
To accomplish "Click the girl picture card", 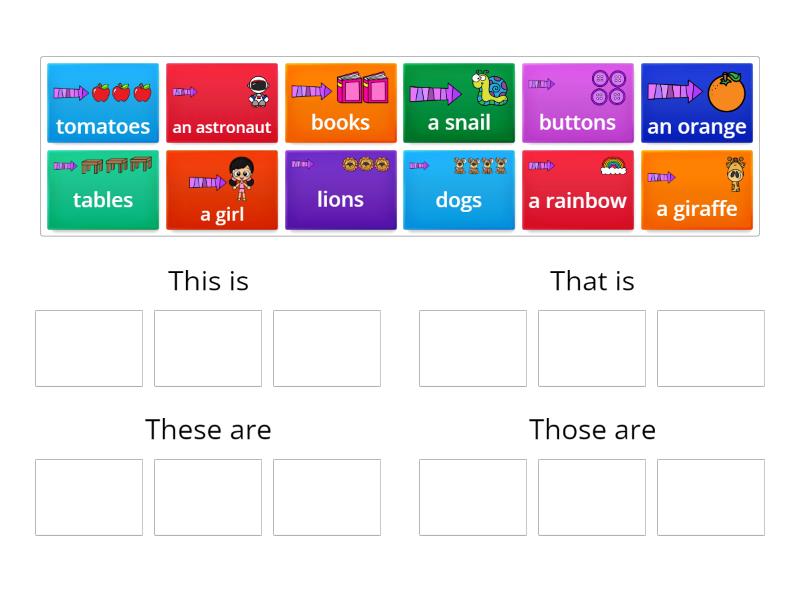I will (222, 189).
